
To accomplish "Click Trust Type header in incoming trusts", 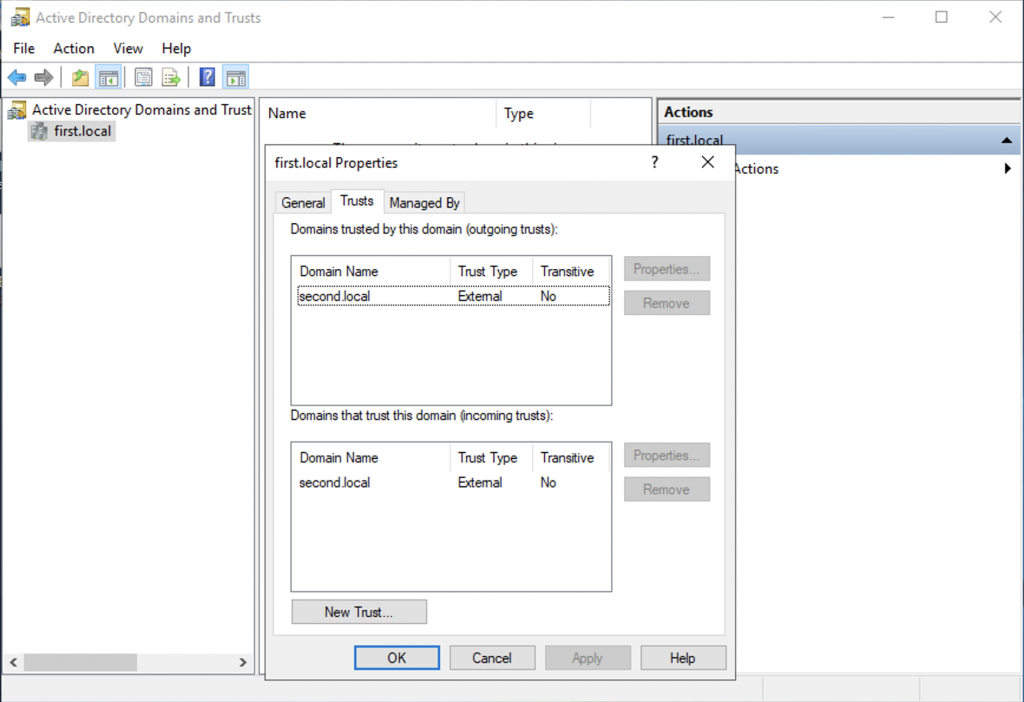I will 491,458.
